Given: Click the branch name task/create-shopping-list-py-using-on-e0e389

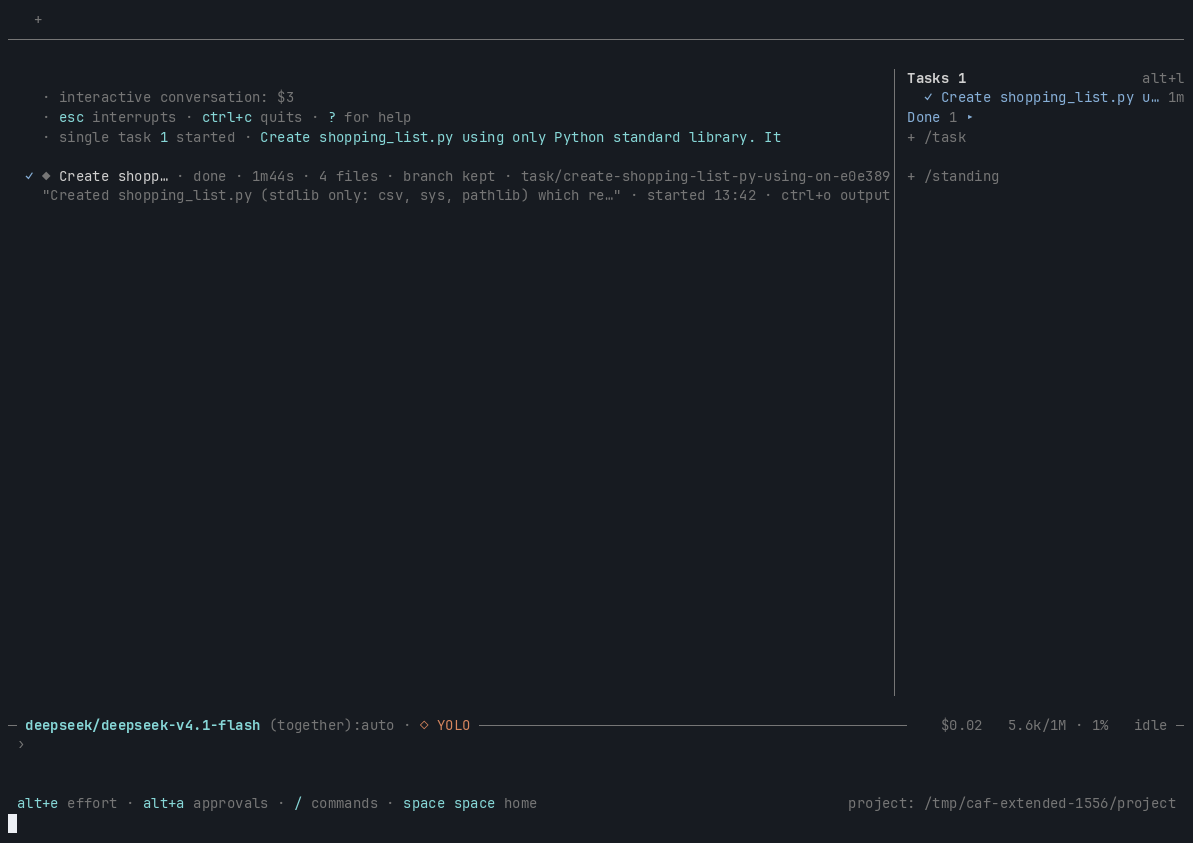Looking at the screenshot, I should pos(705,177).
